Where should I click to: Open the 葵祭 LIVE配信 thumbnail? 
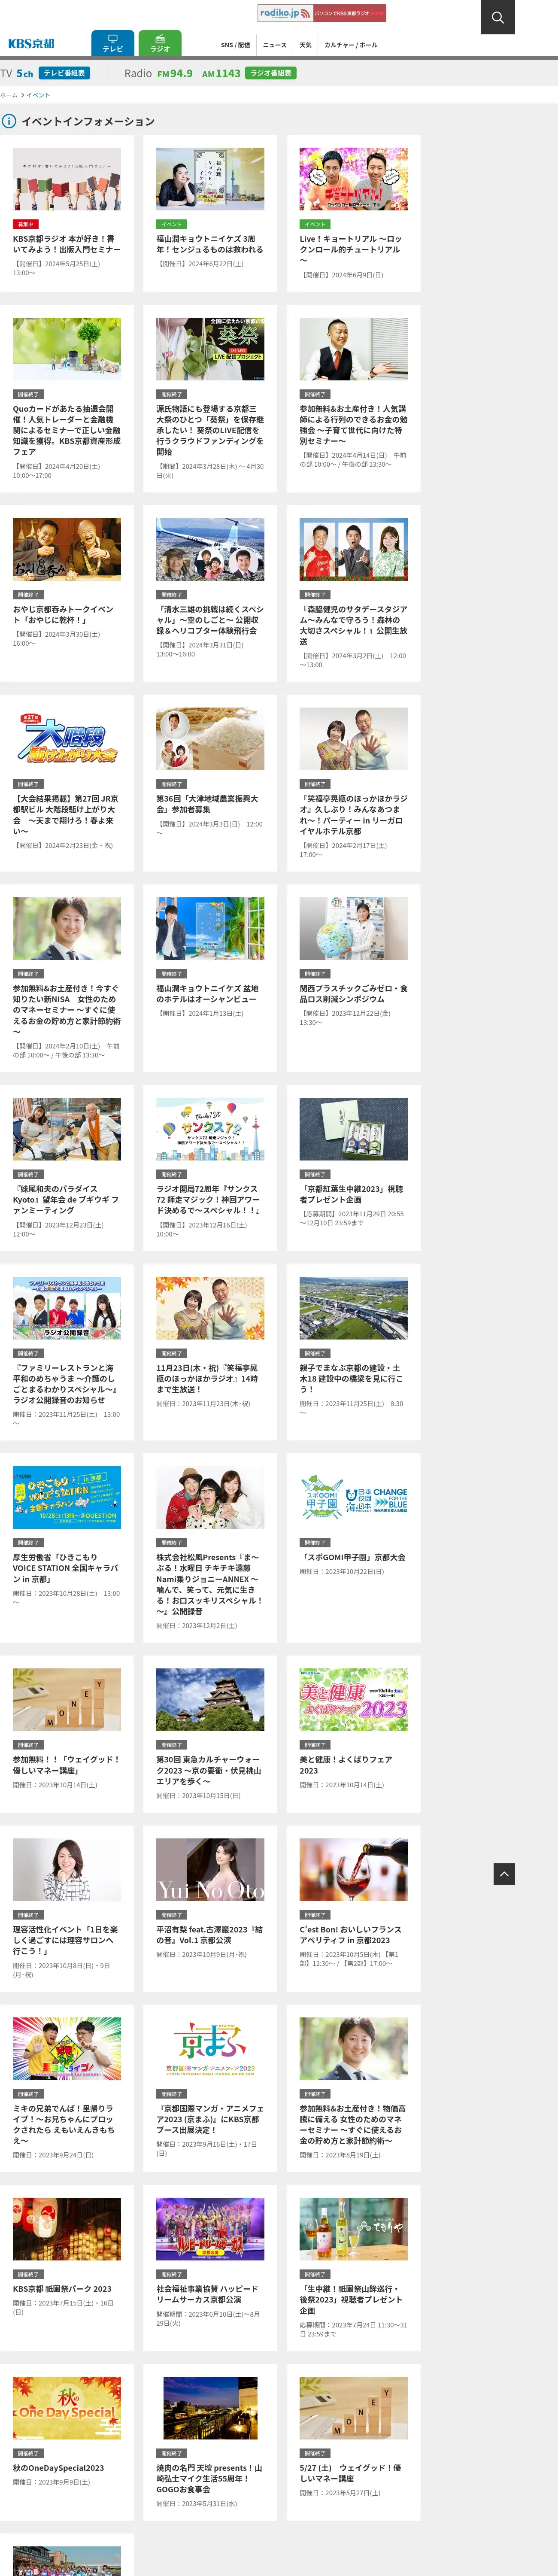tap(210, 349)
